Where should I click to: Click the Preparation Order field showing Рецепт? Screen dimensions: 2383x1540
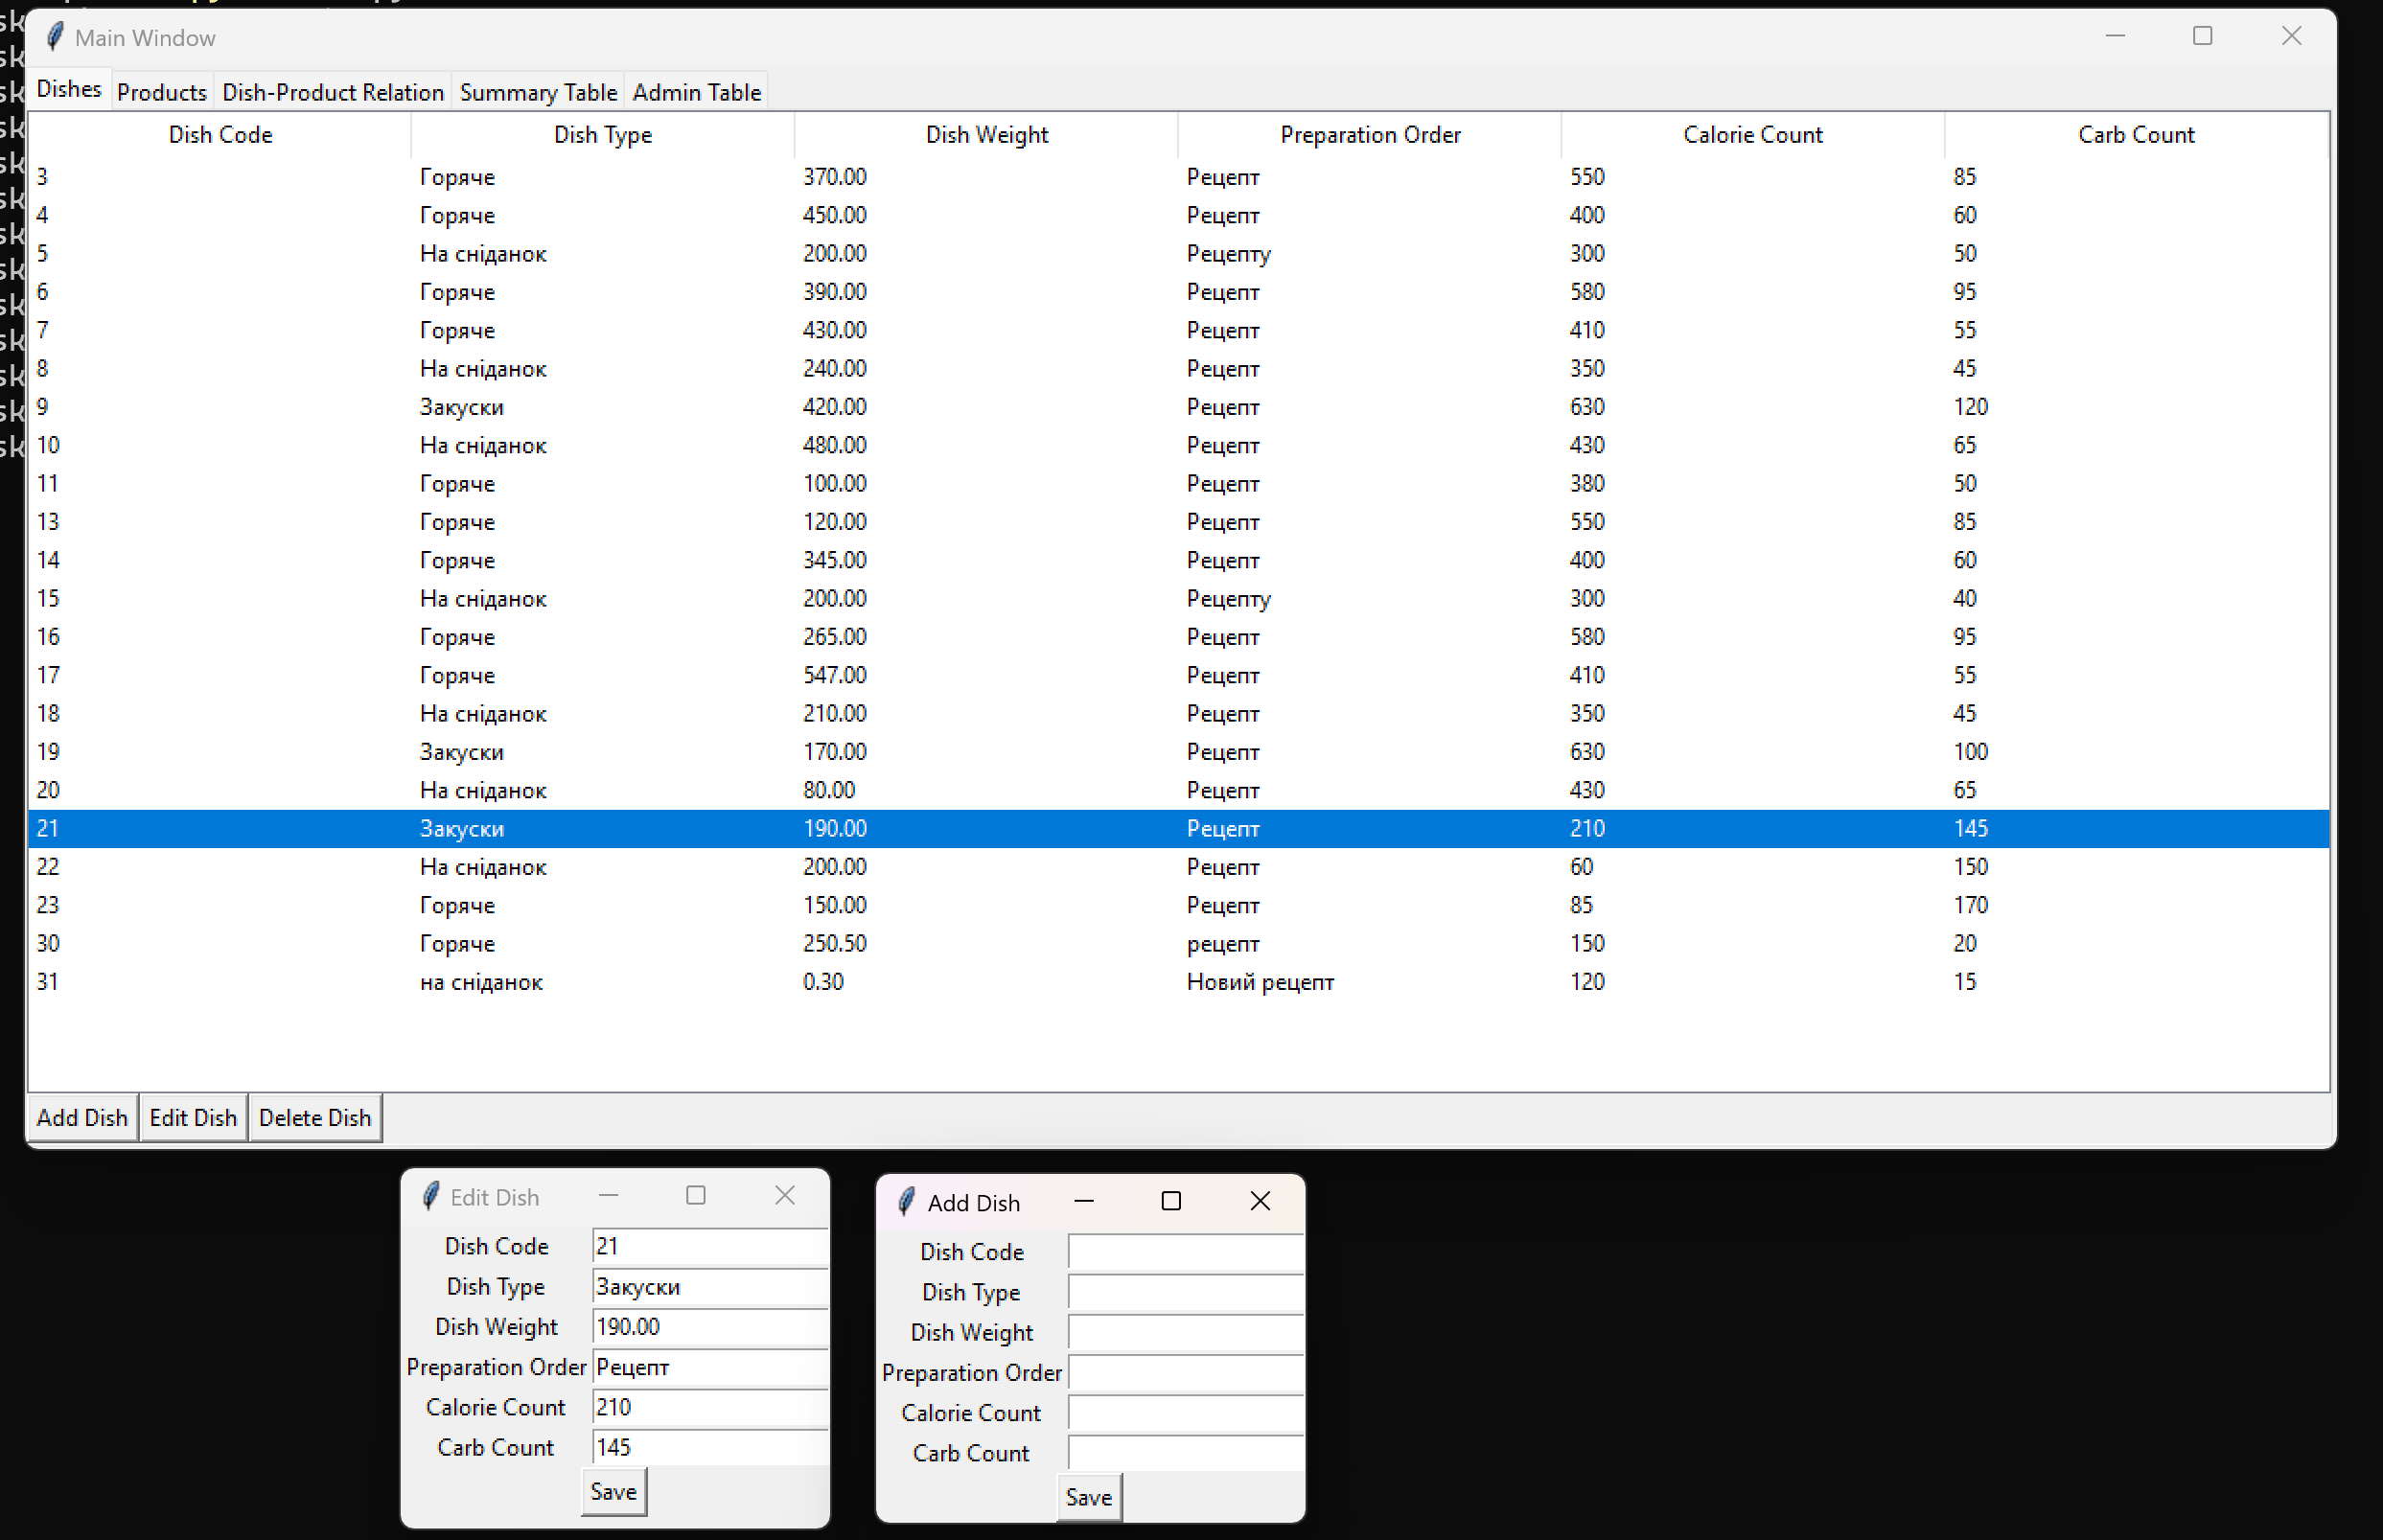pos(709,1366)
